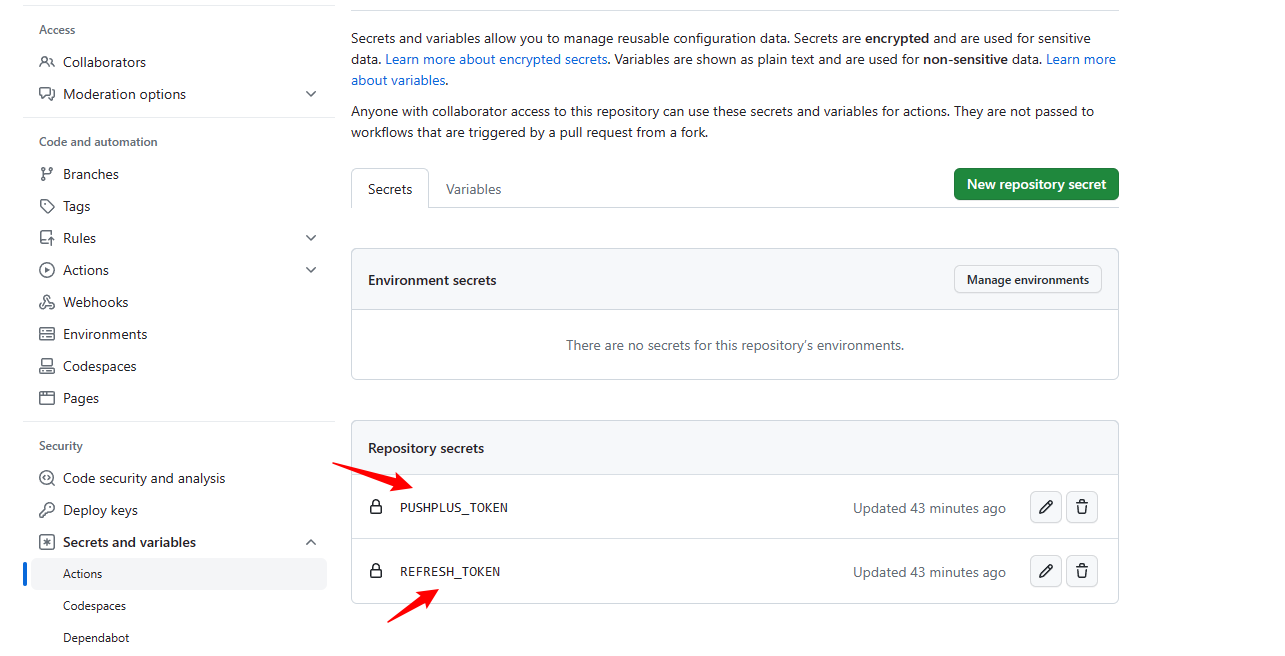Click the Deploy keys key icon
Screen dimensions: 1285x656
tap(47, 510)
